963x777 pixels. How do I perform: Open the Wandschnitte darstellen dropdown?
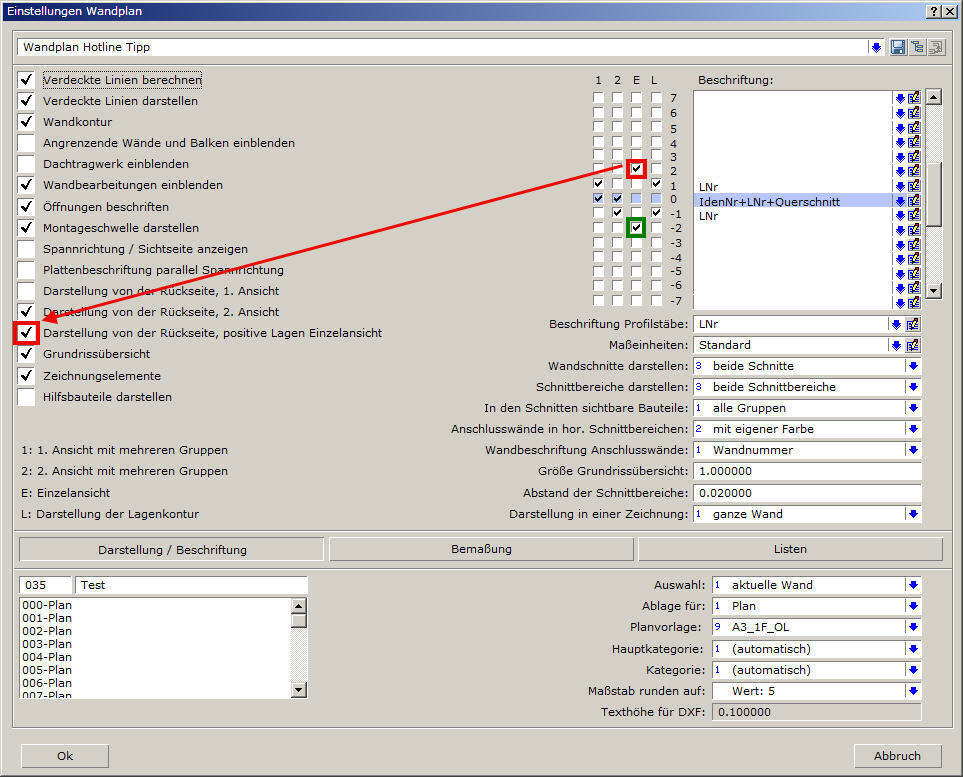tap(912, 366)
